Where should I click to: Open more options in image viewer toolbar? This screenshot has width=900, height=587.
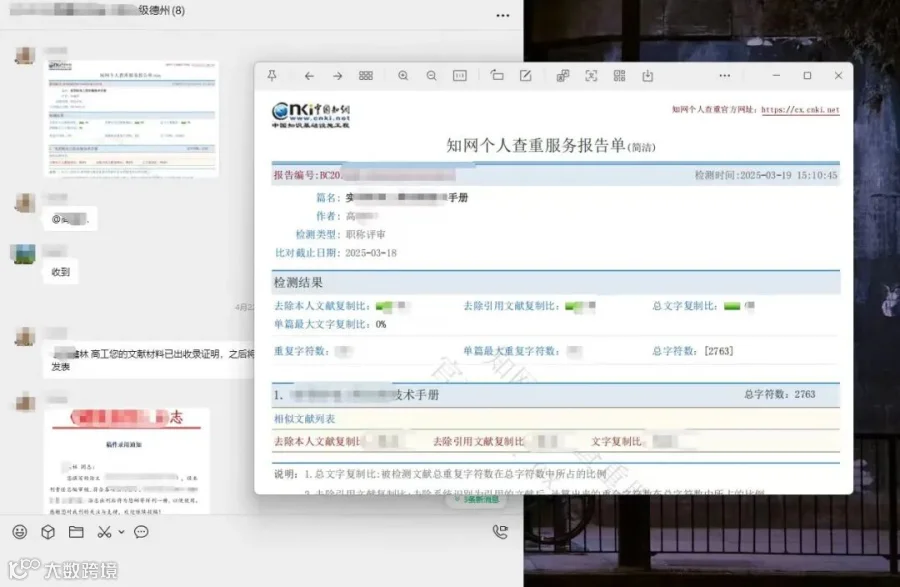(725, 76)
